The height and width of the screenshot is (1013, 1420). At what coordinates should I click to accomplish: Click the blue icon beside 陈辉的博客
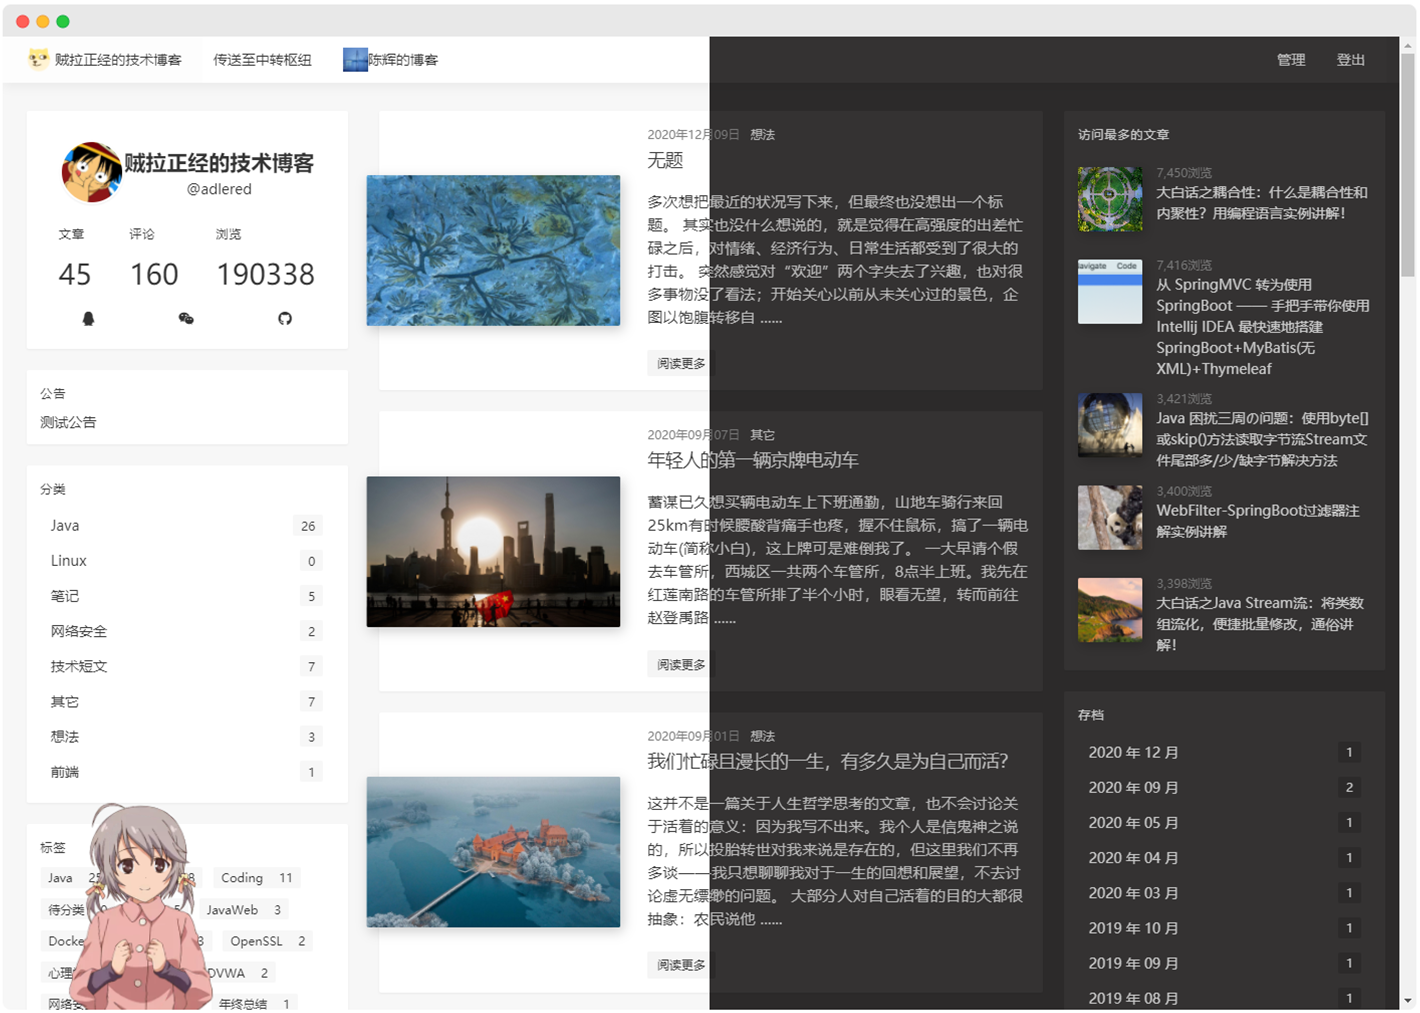[x=355, y=60]
